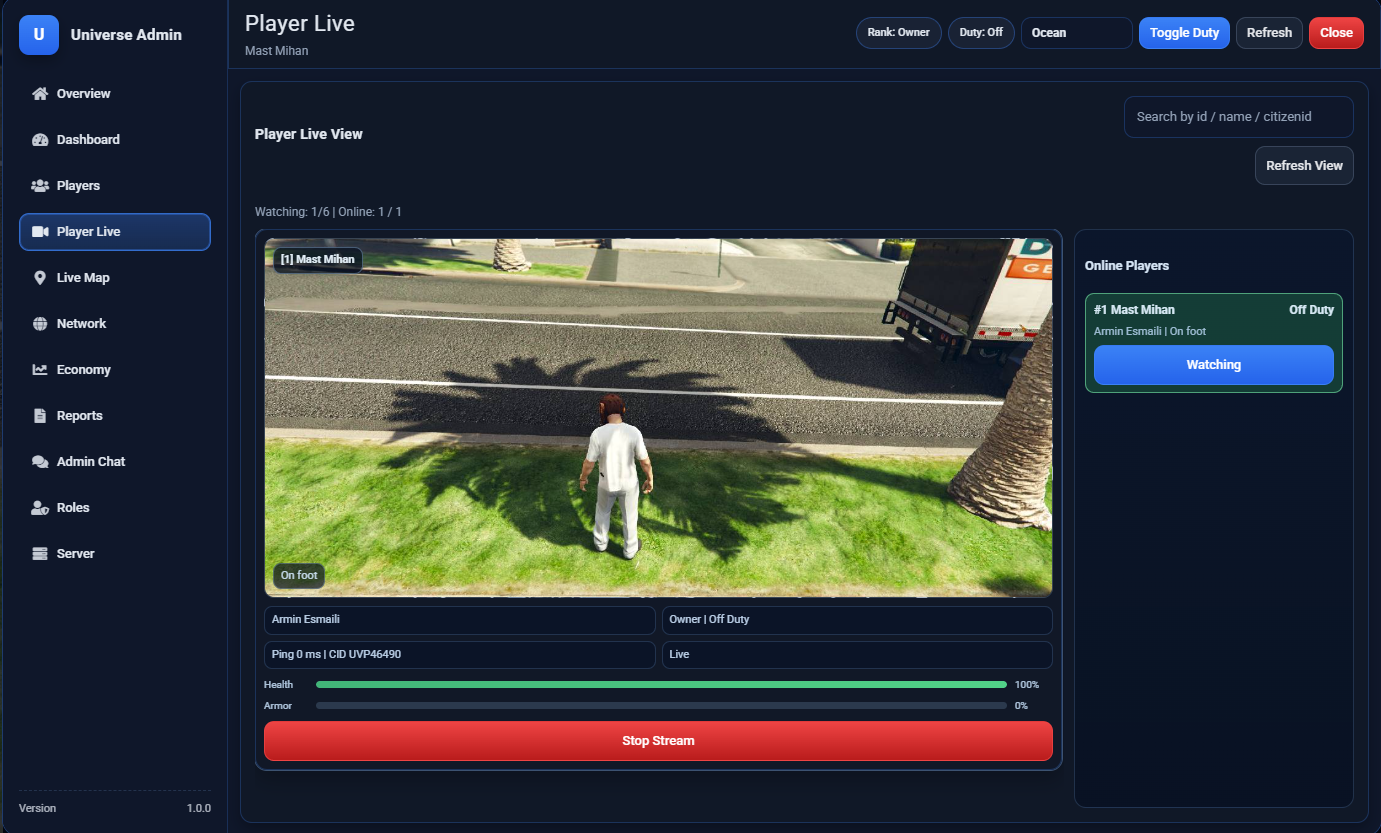1381x833 pixels.
Task: Click the live stream video of Mast Mihan
Action: pyautogui.click(x=658, y=417)
